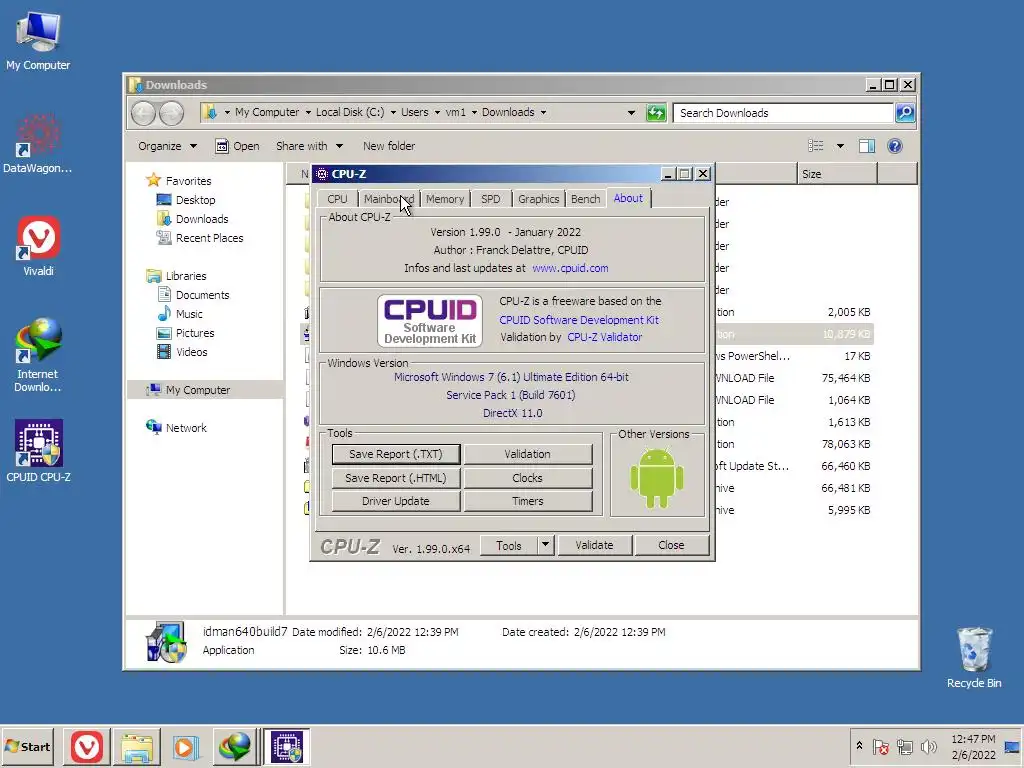
Task: Expand the address bar history dropdown
Action: tap(631, 113)
